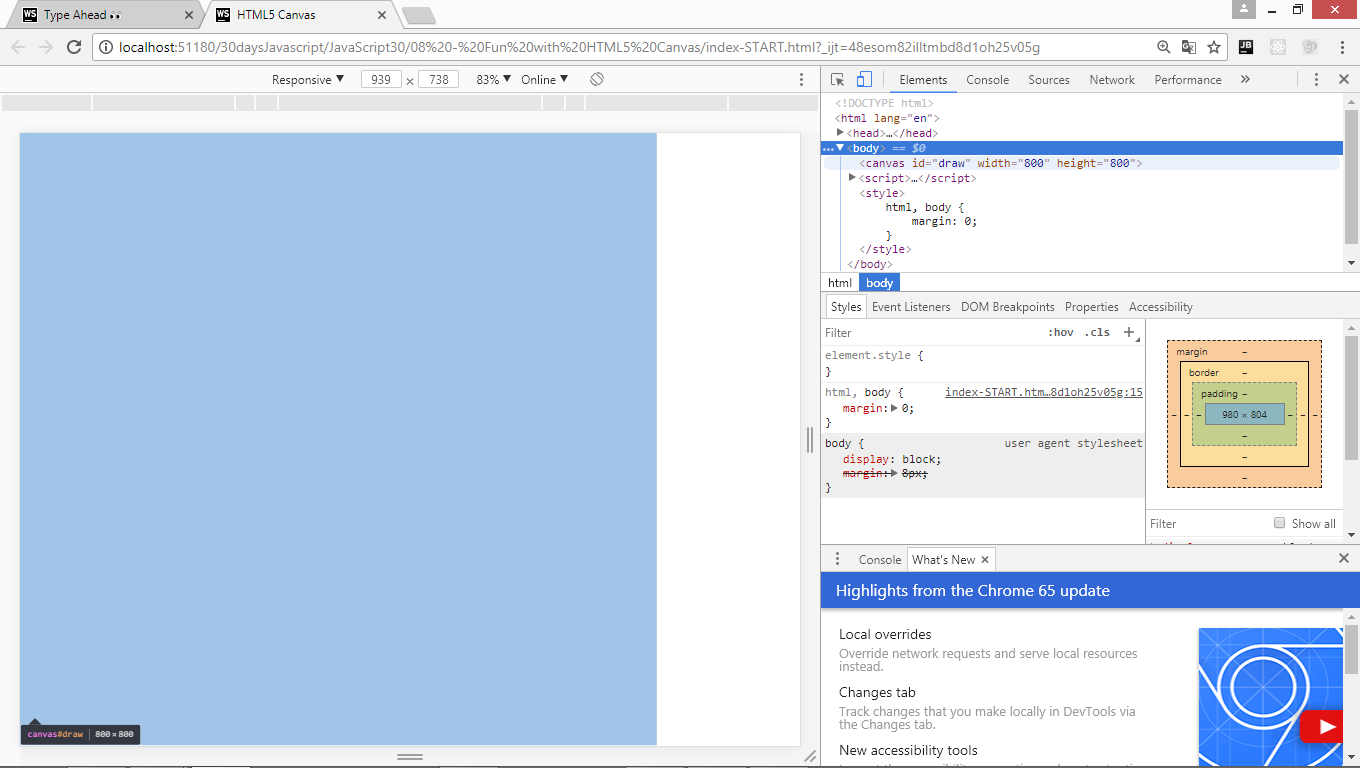This screenshot has width=1360, height=768.
Task: Select the Event Listeners tab
Action: 910,307
